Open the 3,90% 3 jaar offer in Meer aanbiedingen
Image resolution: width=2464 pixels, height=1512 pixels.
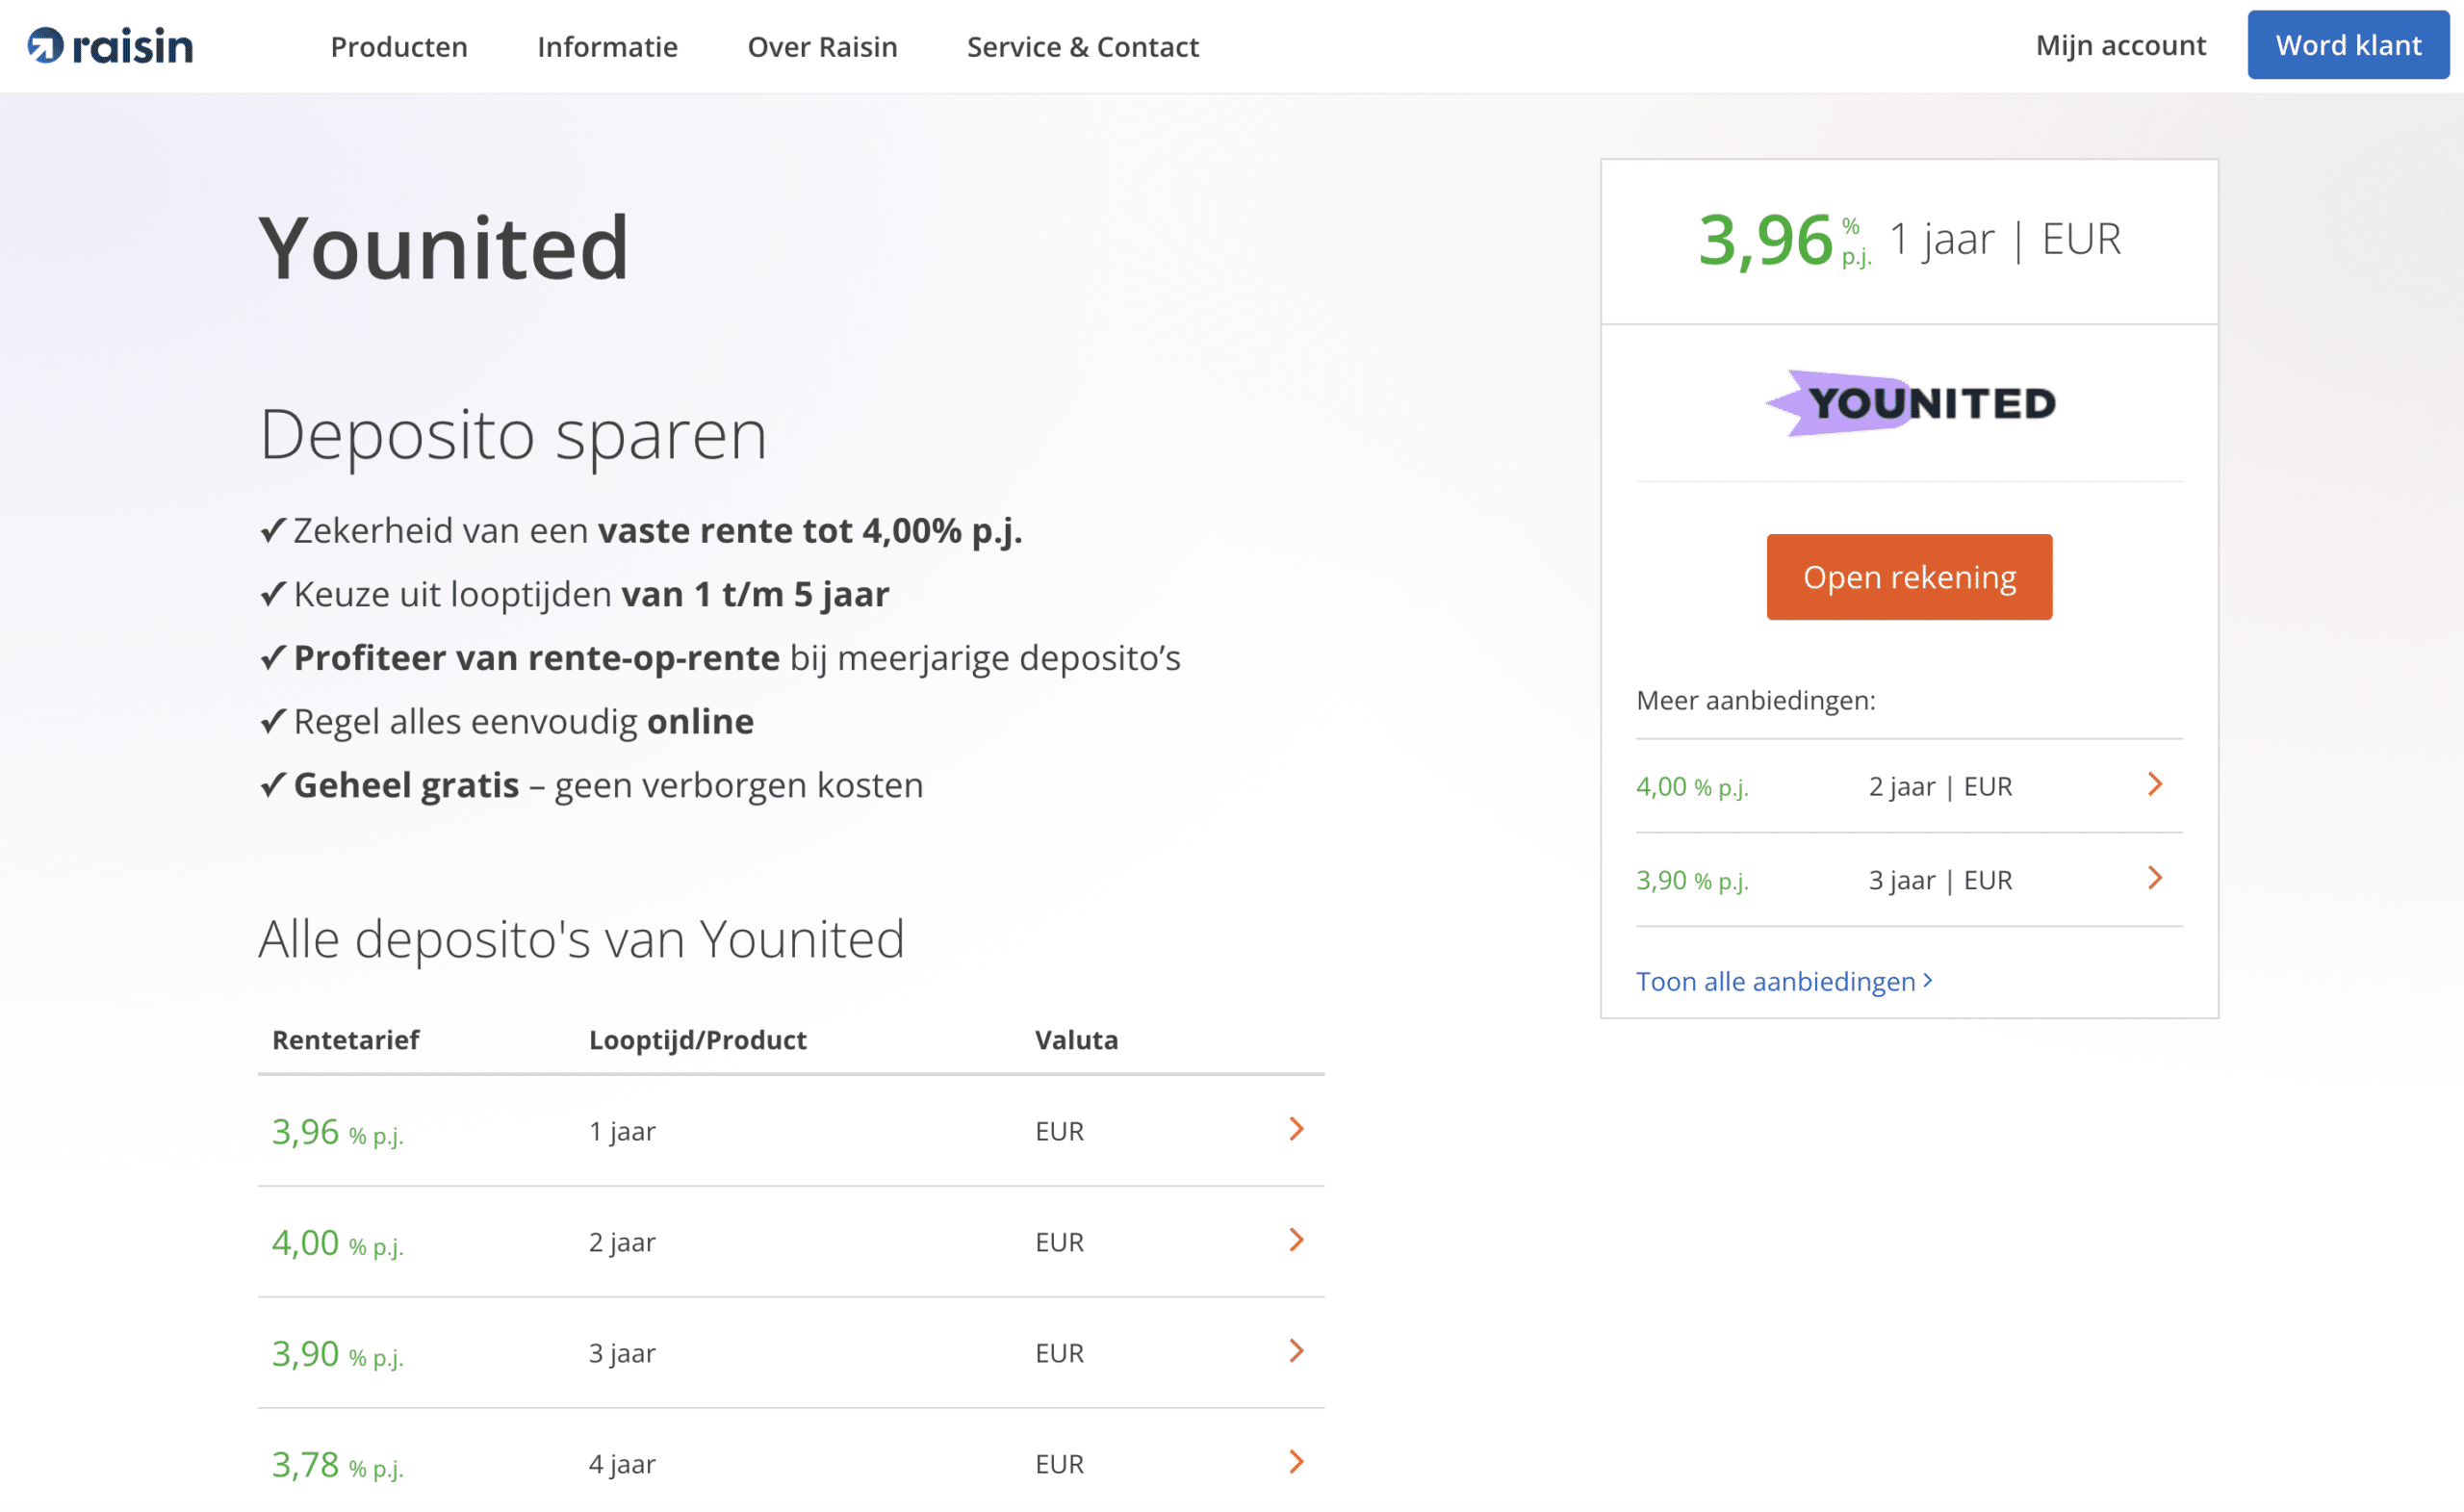(1909, 880)
